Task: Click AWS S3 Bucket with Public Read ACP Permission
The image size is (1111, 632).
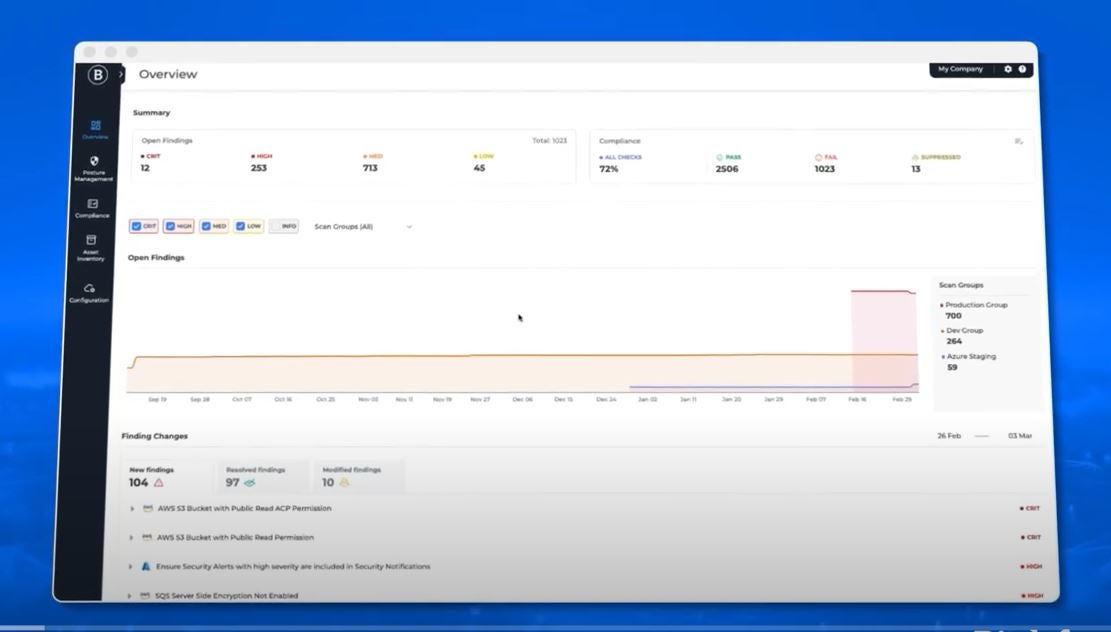Action: click(x=244, y=509)
